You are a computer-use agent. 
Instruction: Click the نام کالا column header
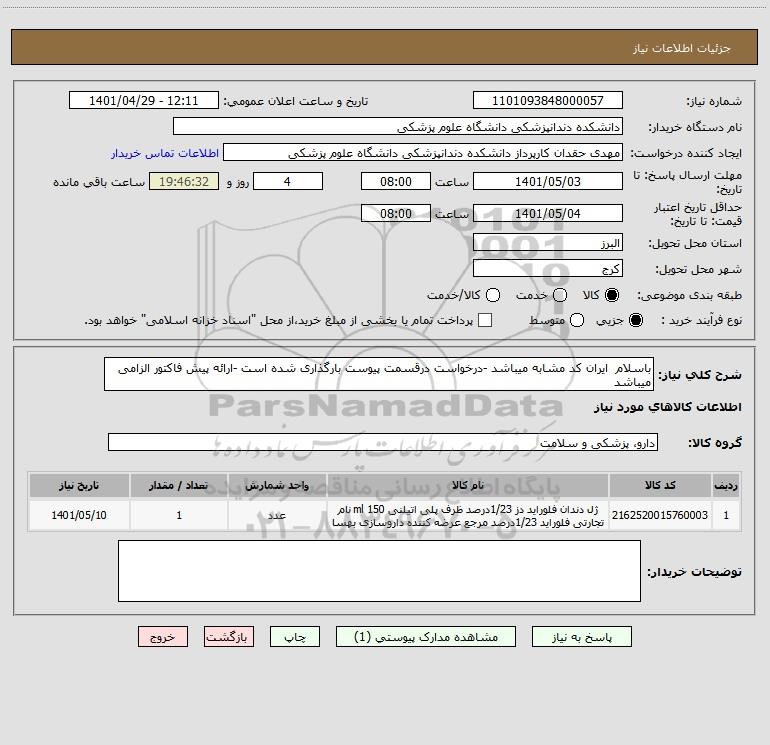[x=468, y=485]
